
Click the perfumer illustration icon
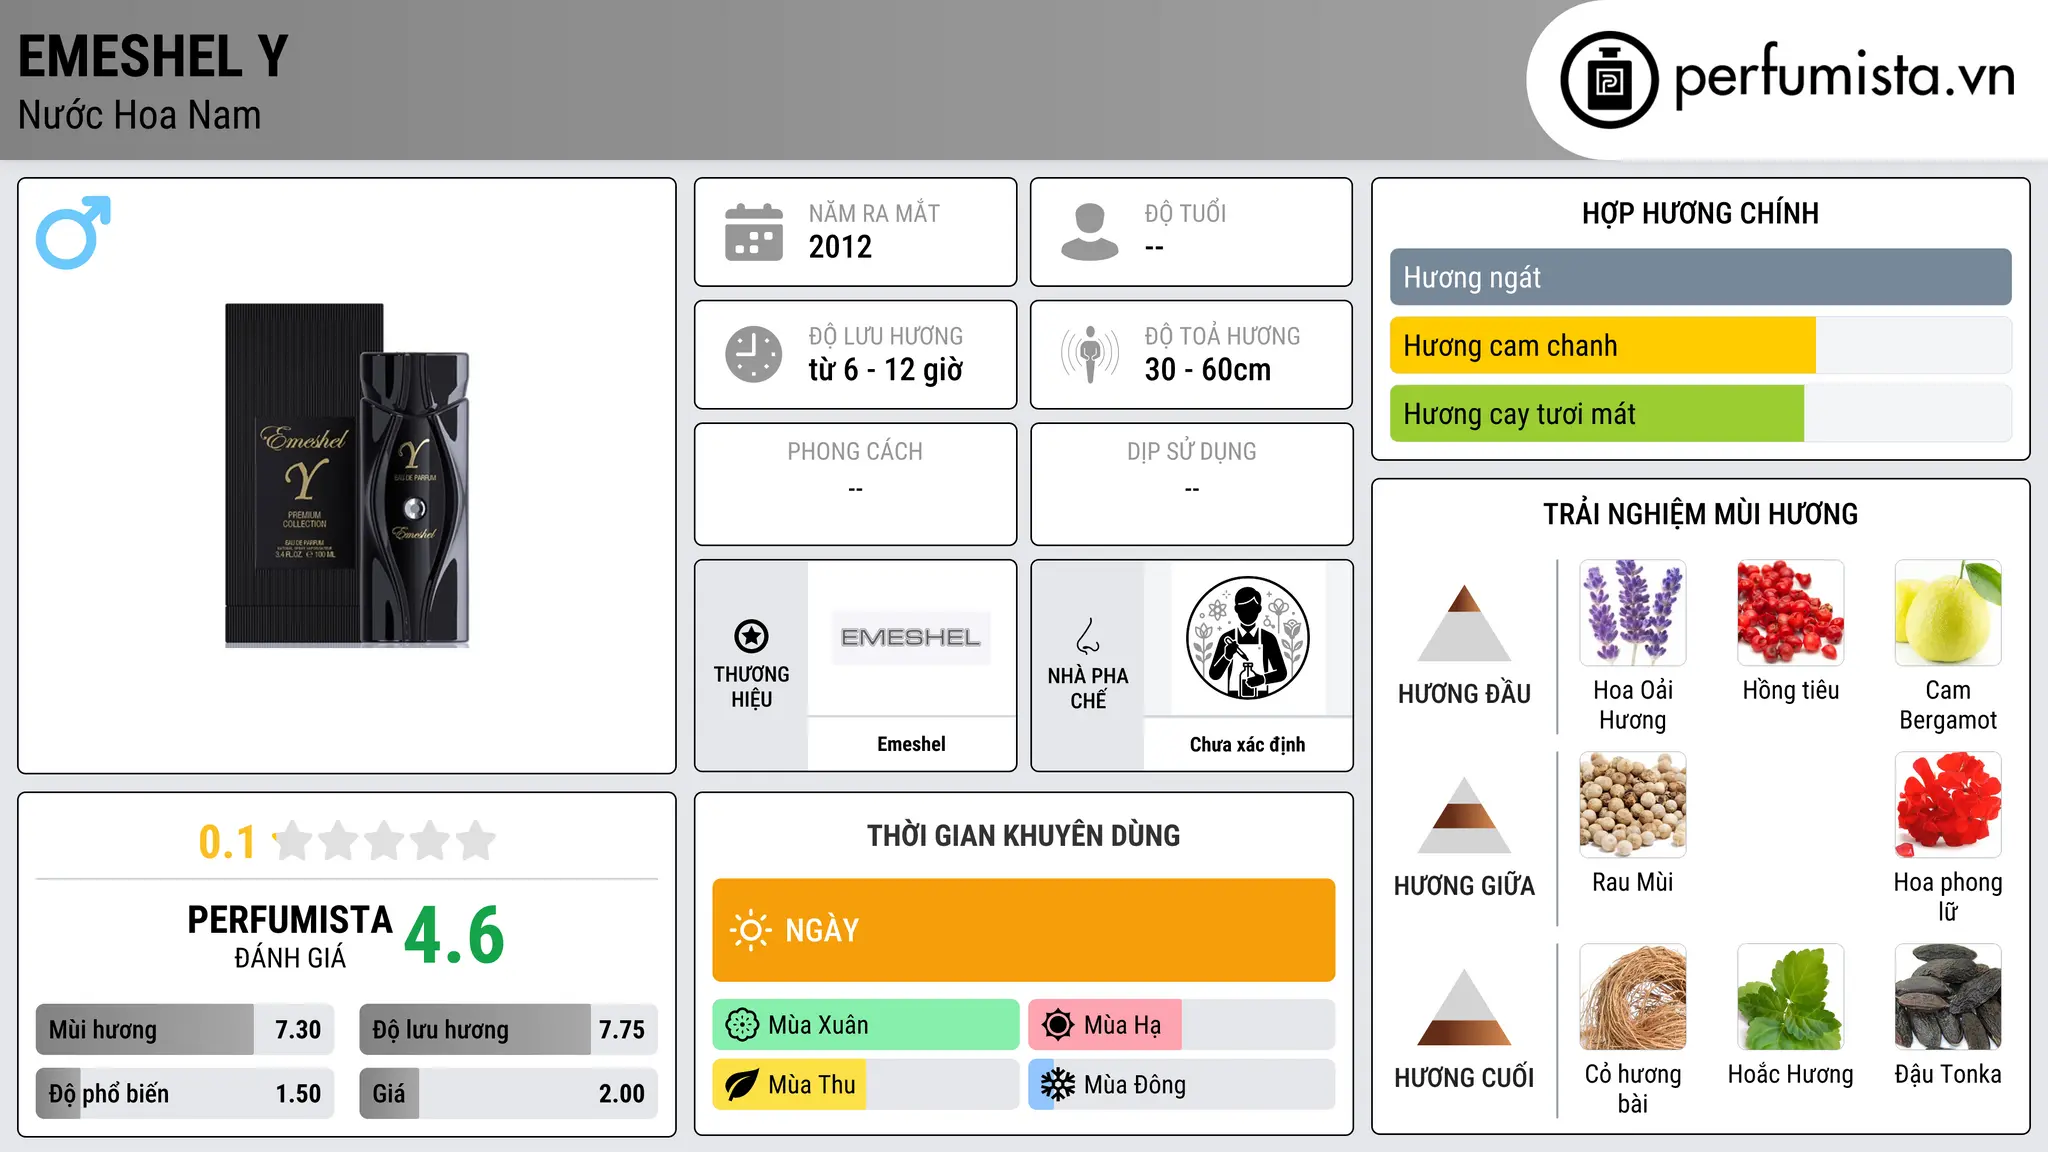1247,638
